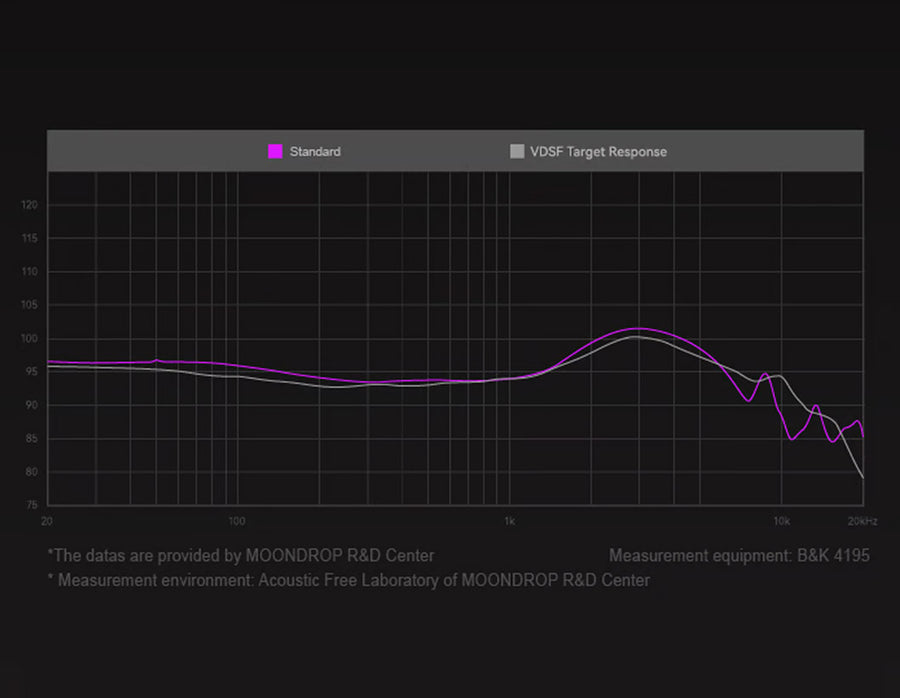The height and width of the screenshot is (698, 900).
Task: Click the 1k label on the frequency axis
Action: click(x=509, y=522)
